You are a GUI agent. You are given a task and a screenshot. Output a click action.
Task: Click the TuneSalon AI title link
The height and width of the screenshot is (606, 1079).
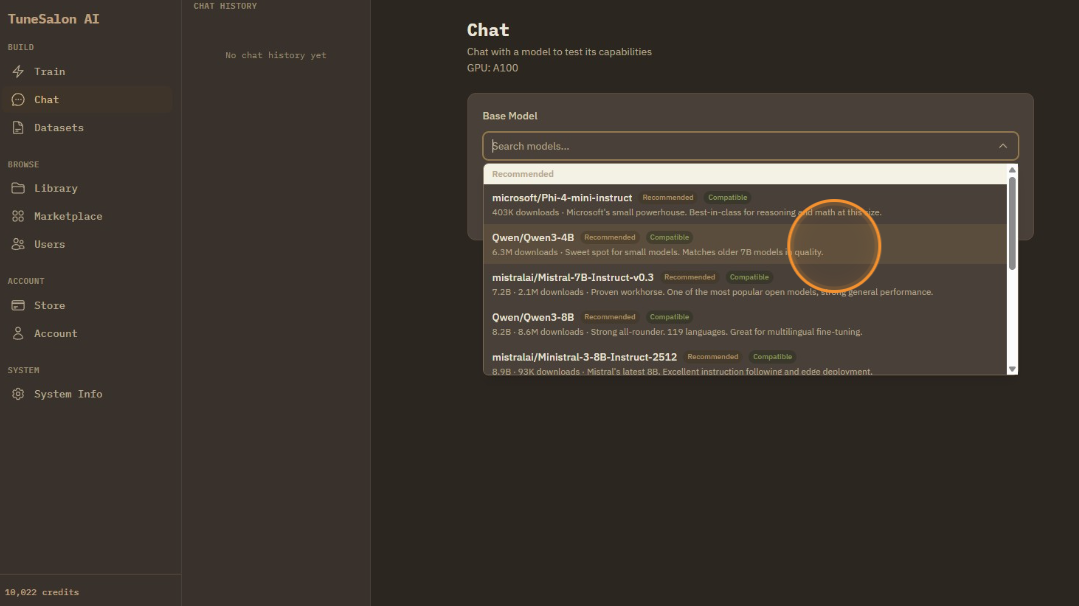53,18
